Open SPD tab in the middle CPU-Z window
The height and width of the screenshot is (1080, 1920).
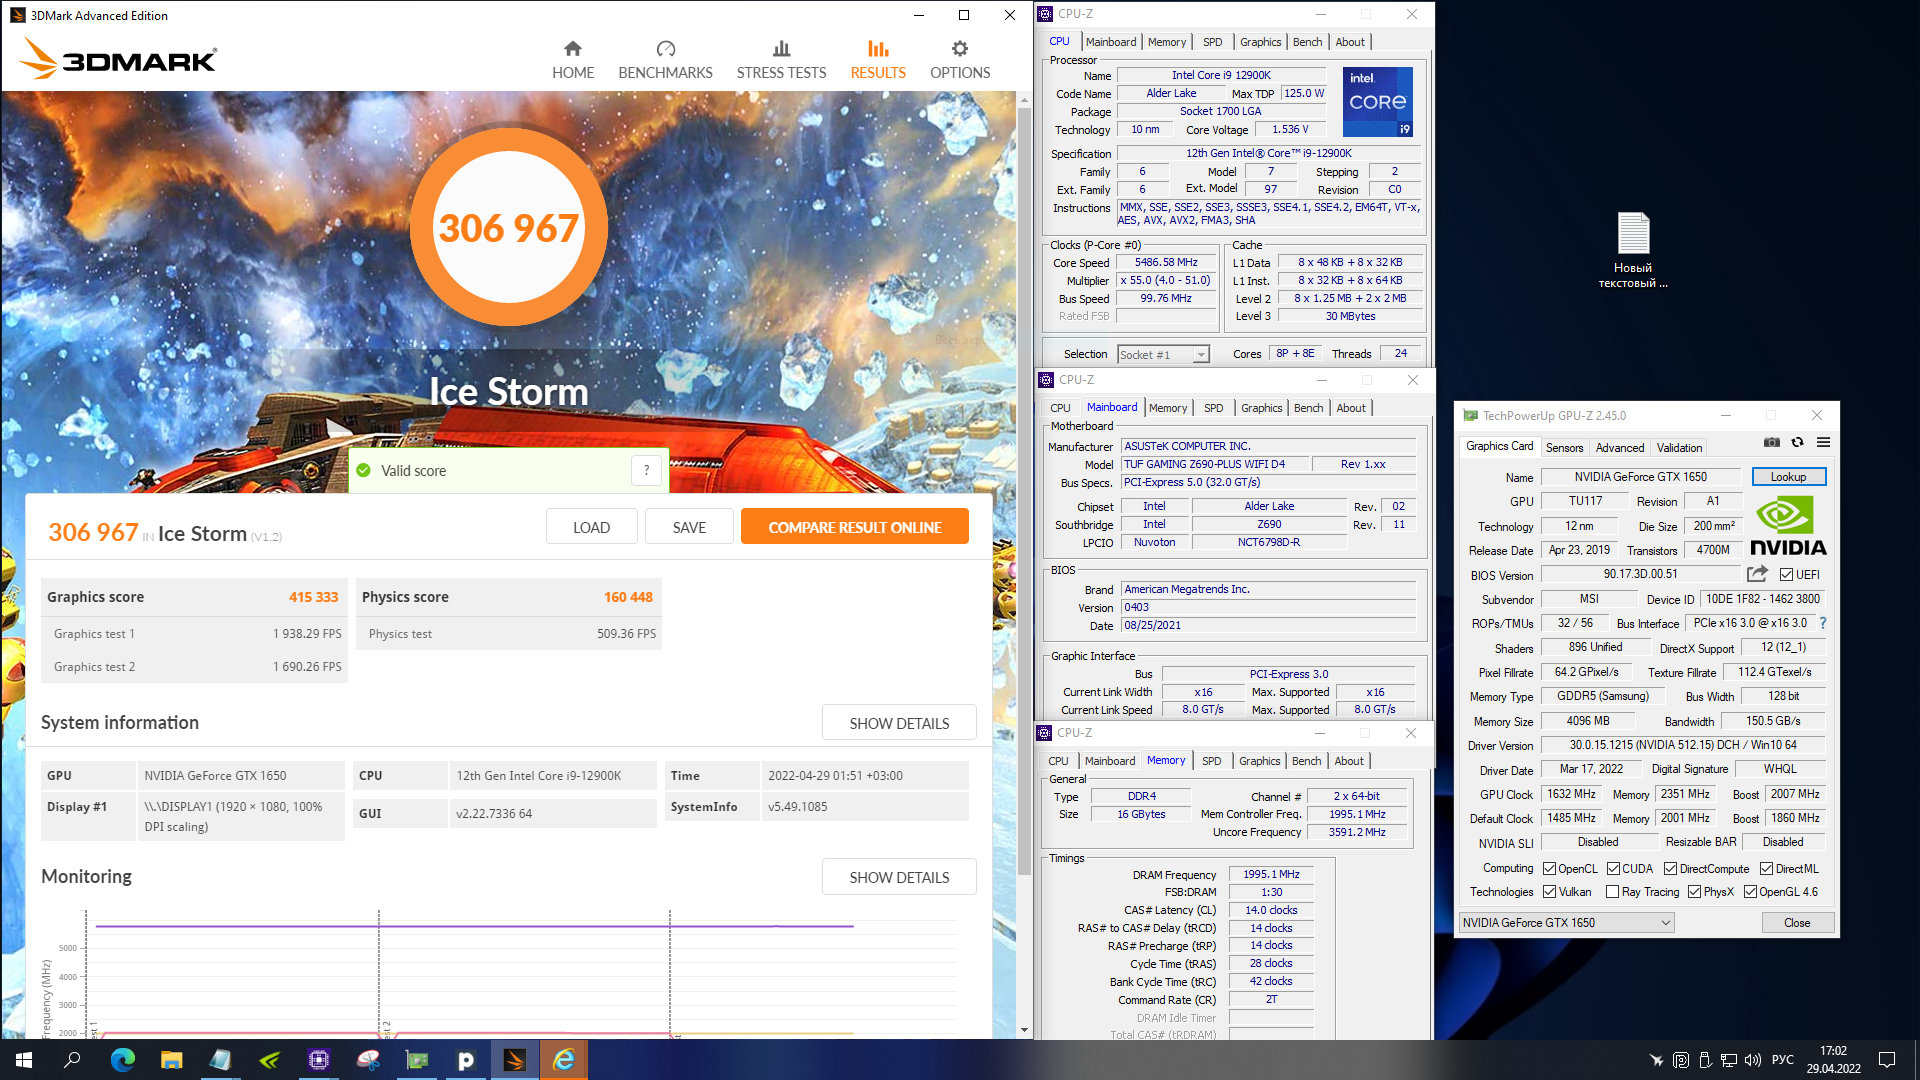(x=1213, y=408)
